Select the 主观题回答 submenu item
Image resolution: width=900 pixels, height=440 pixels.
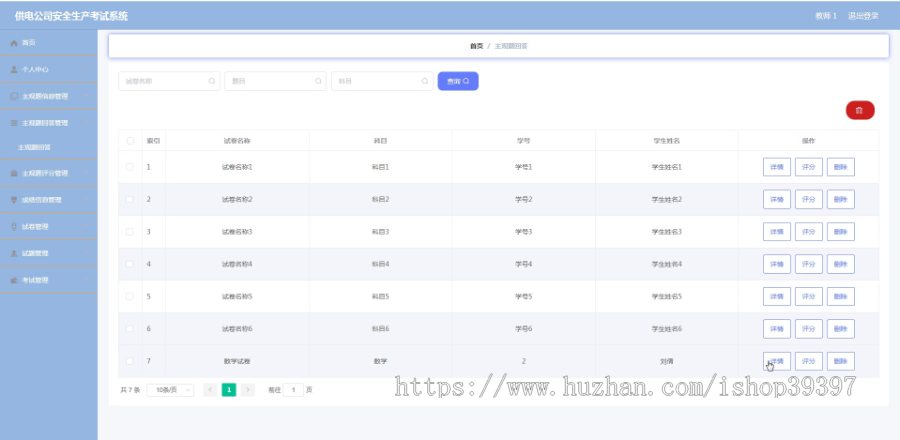point(49,147)
